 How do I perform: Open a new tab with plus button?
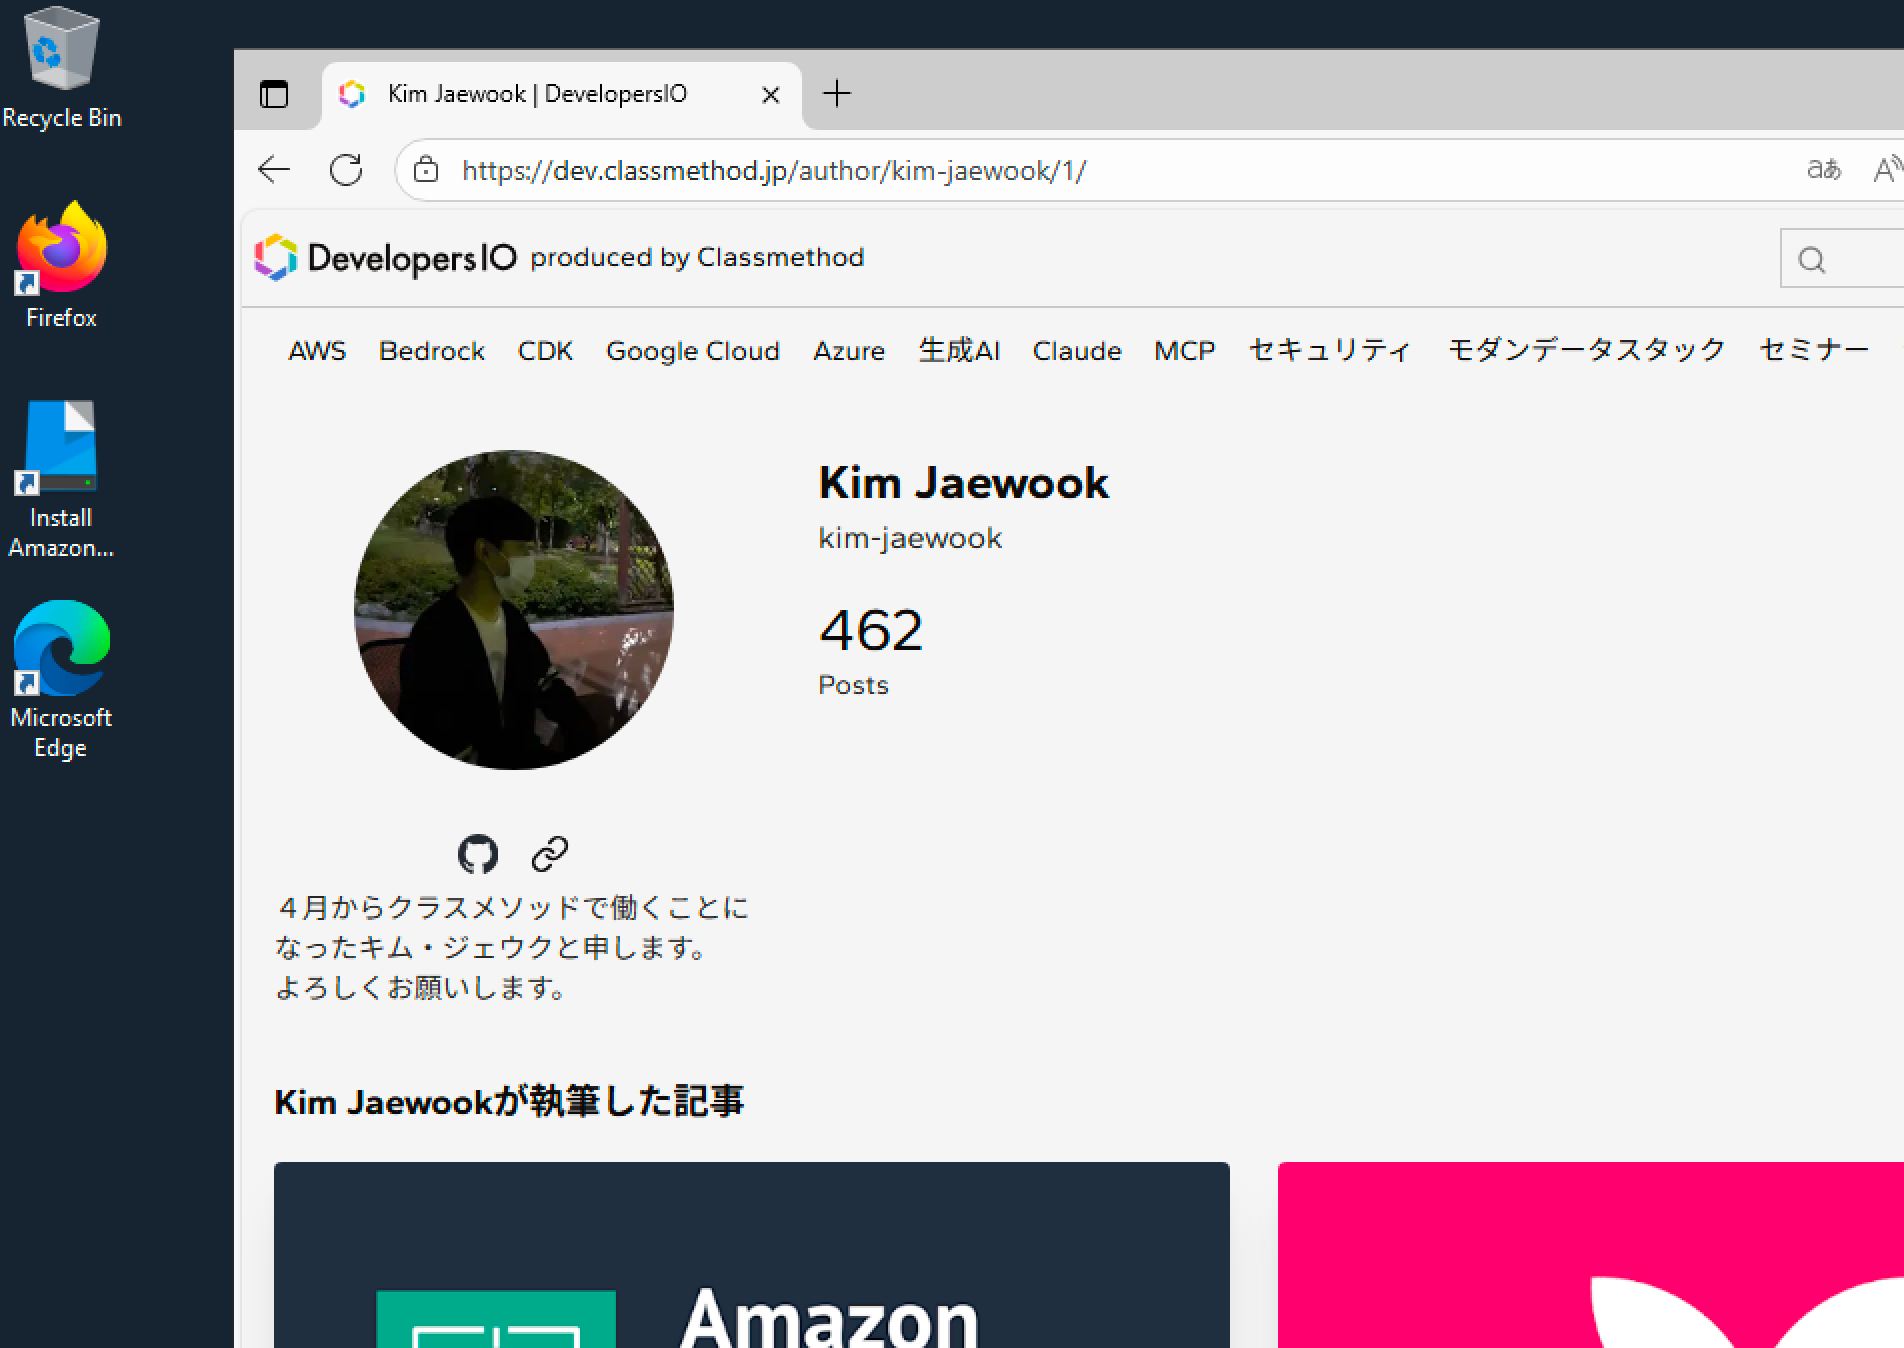837,94
